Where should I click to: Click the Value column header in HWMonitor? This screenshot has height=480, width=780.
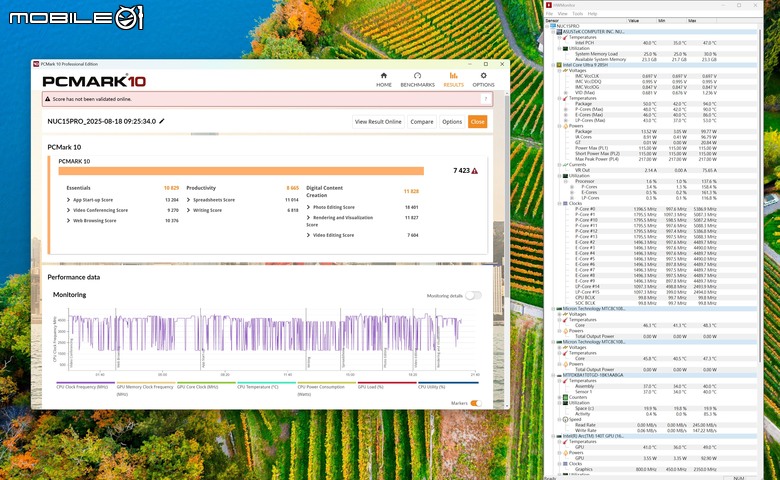click(x=642, y=20)
